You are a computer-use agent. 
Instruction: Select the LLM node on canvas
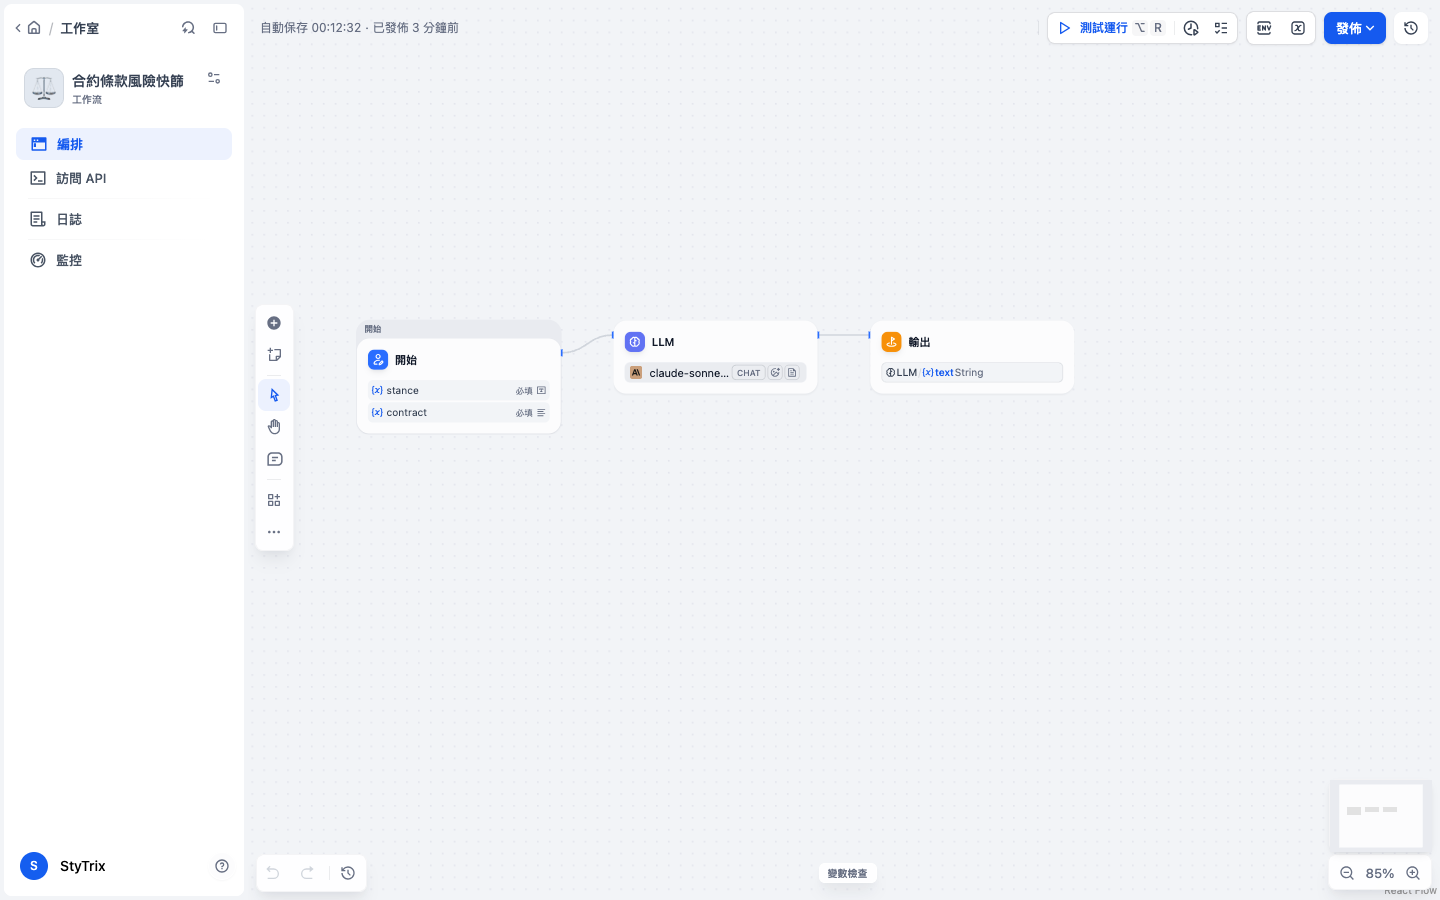[715, 357]
